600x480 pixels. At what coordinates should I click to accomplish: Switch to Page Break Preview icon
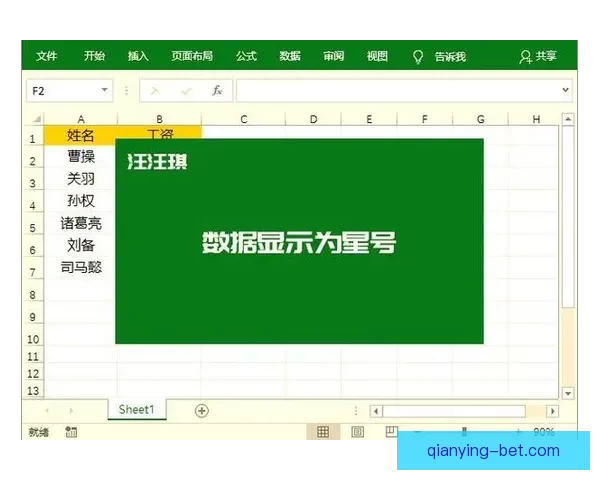[x=391, y=431]
